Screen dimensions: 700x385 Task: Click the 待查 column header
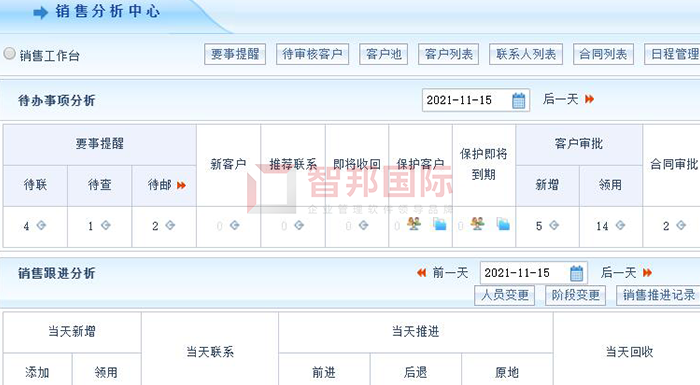coord(100,185)
